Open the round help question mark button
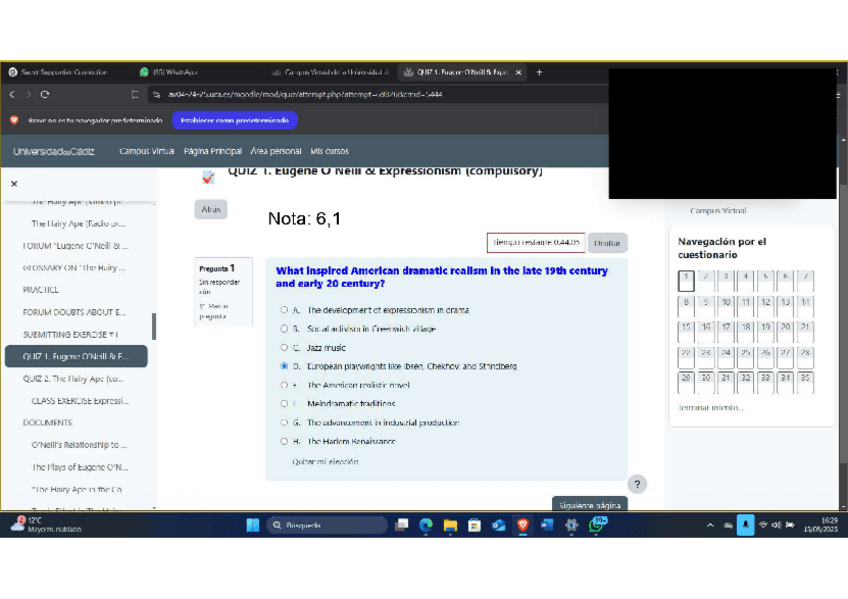The height and width of the screenshot is (599, 848). pos(638,484)
